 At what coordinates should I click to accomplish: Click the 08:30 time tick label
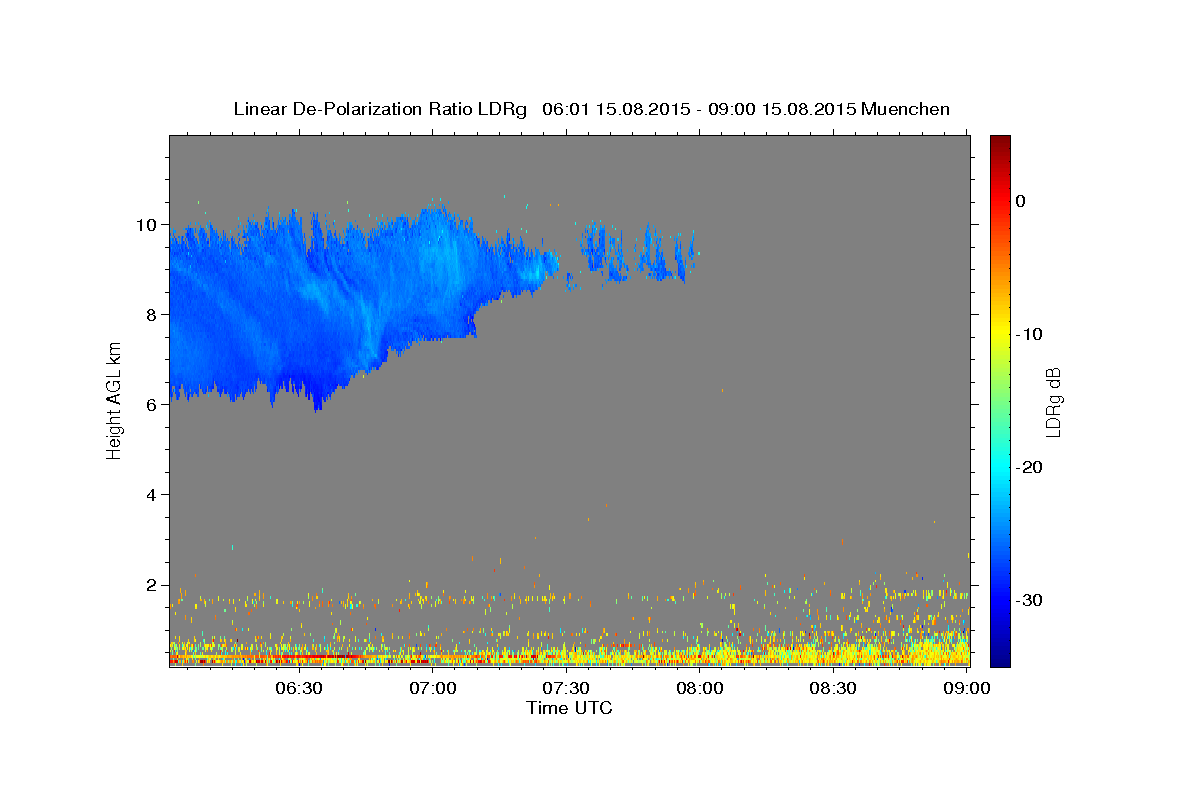pyautogui.click(x=833, y=689)
